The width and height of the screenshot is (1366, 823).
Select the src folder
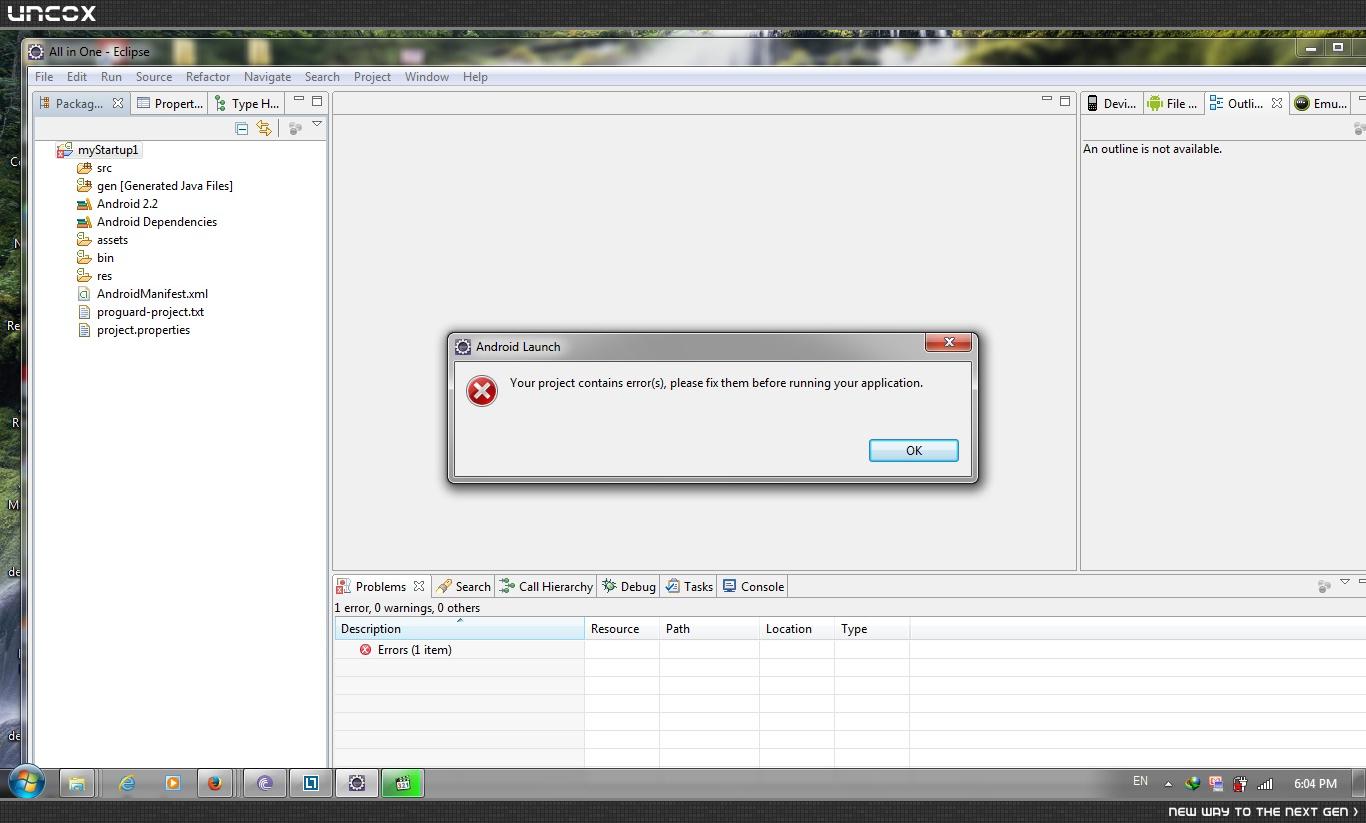(104, 168)
